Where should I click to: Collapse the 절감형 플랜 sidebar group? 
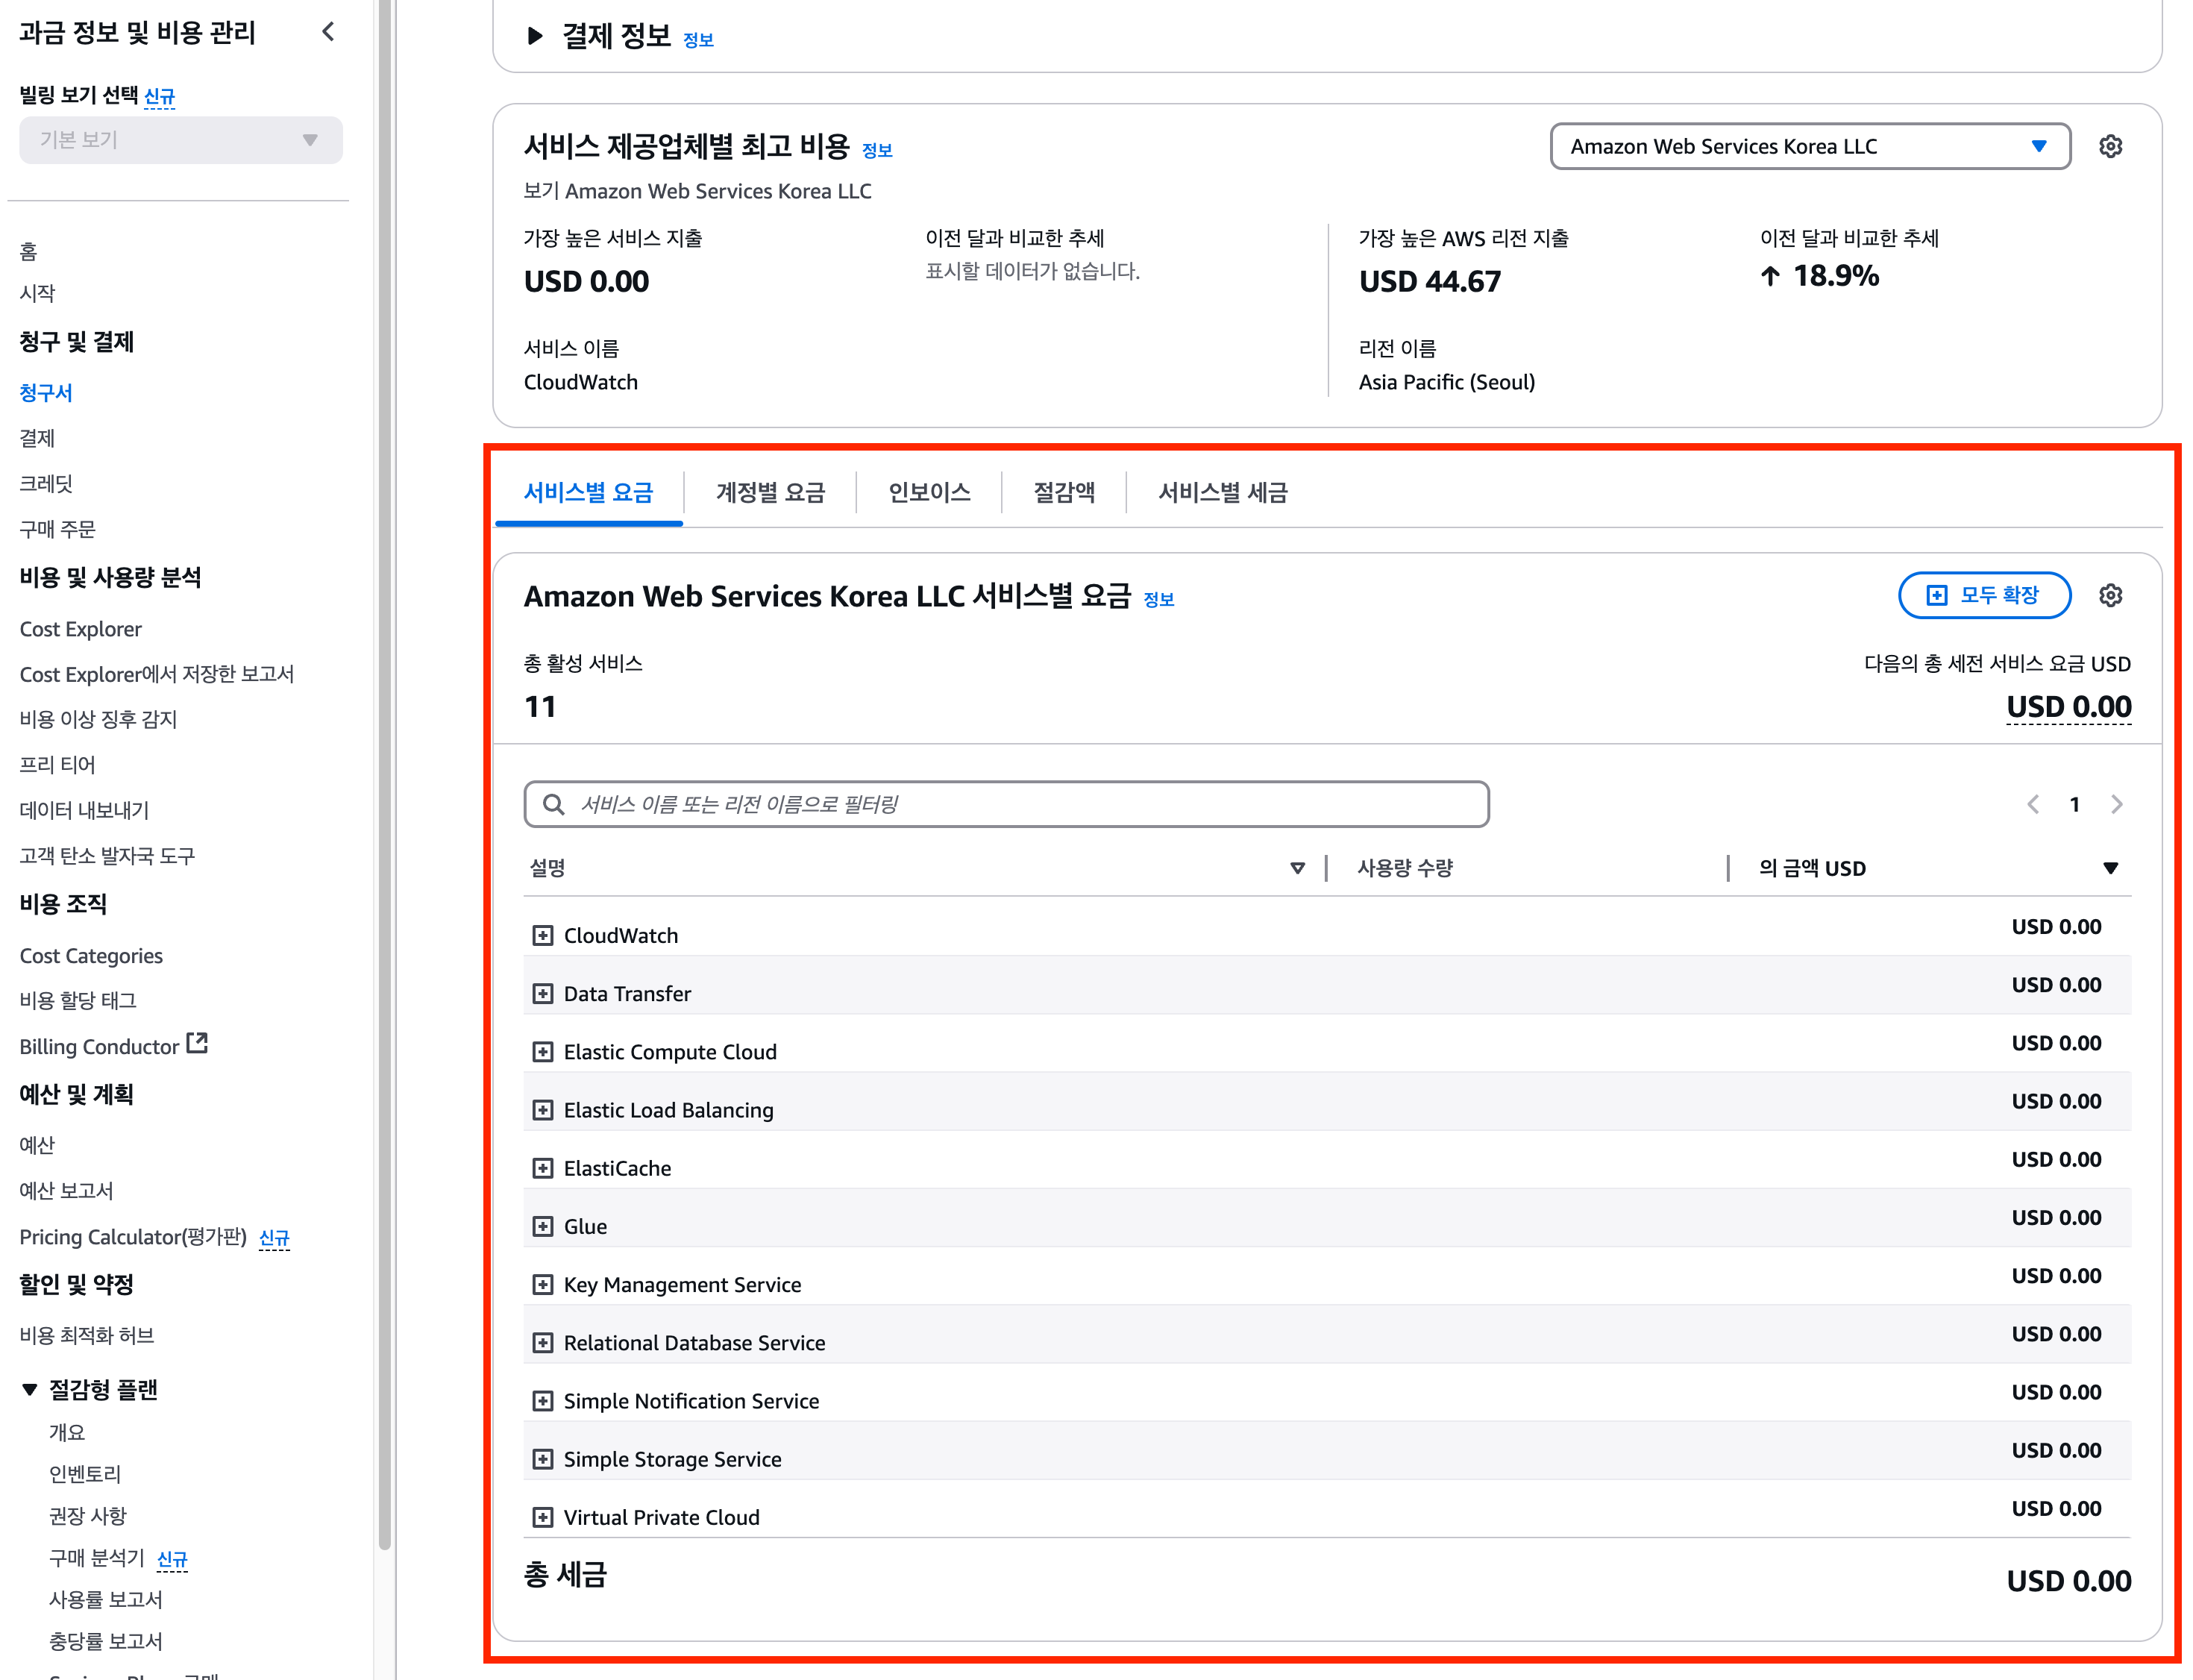click(30, 1389)
